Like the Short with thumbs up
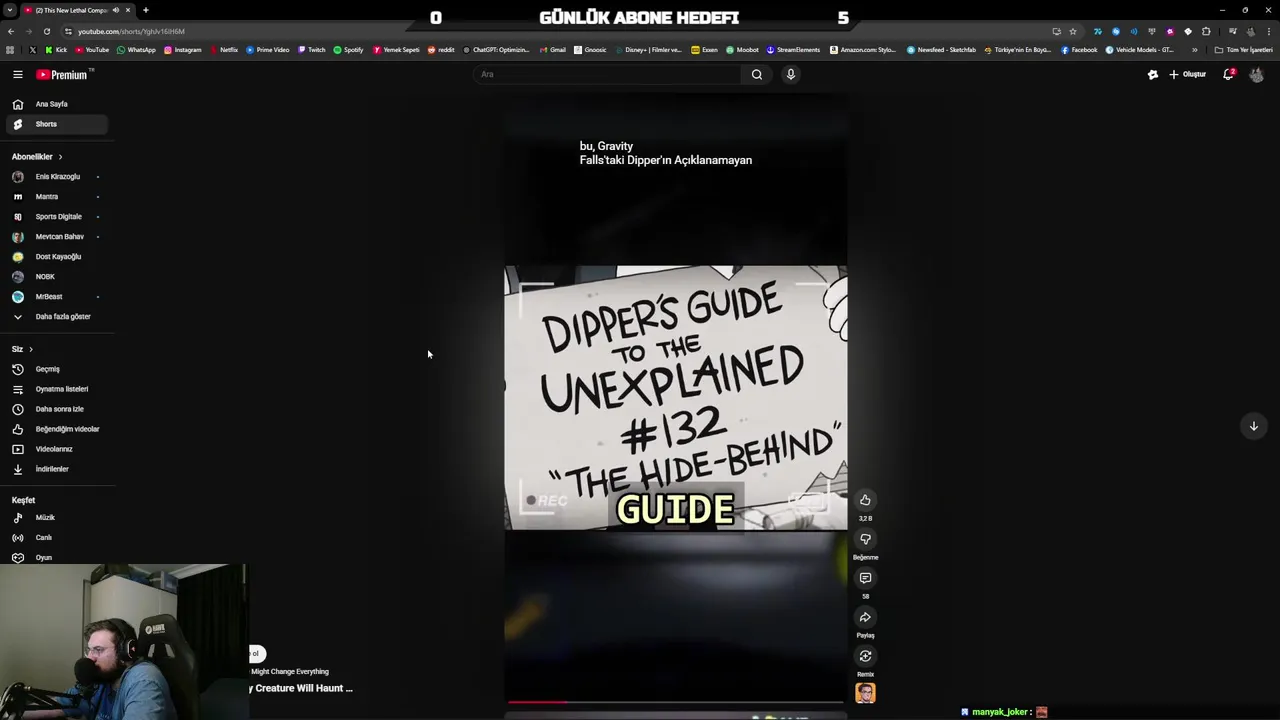This screenshot has height=720, width=1280. tap(865, 500)
